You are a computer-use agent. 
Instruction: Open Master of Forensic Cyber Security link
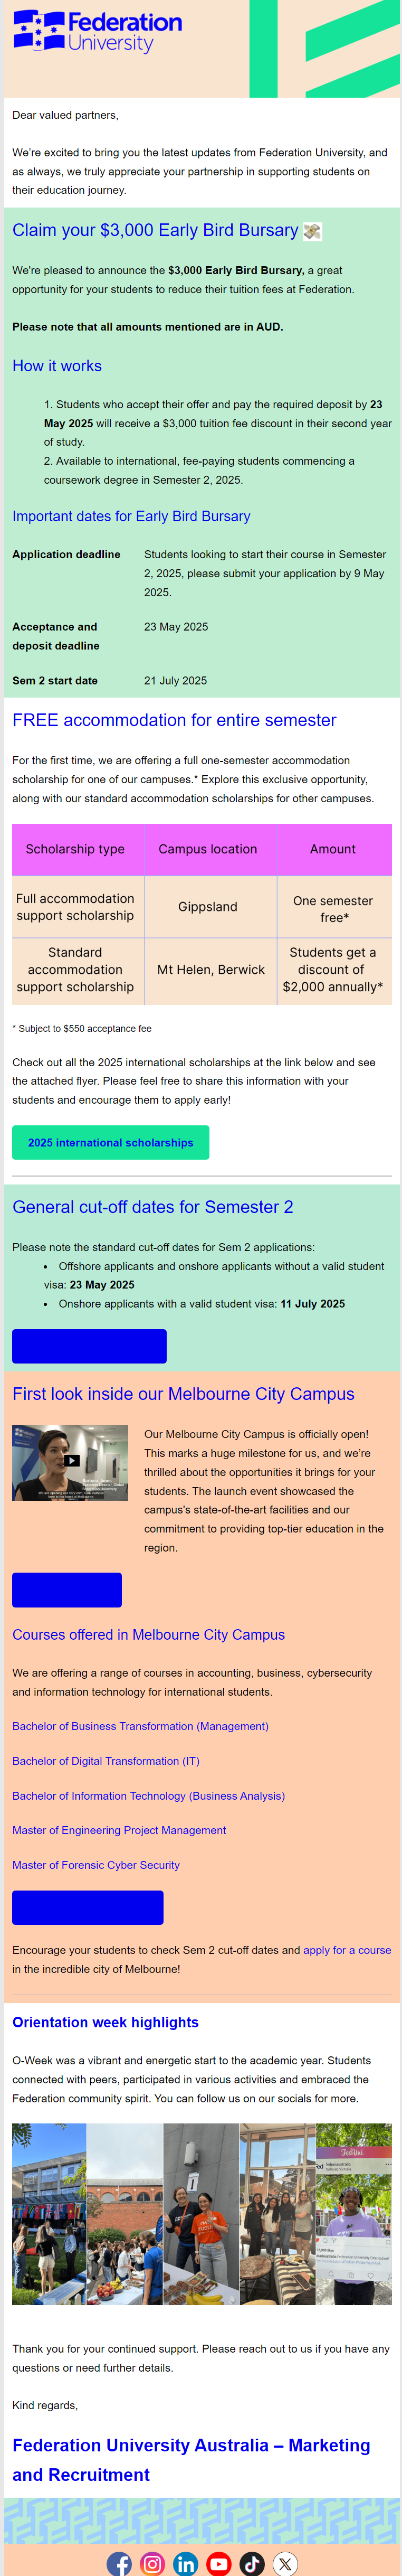(96, 1864)
